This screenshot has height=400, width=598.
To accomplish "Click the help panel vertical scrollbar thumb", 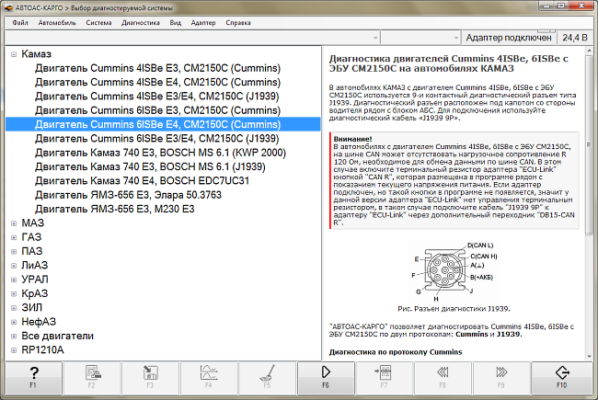I will click(x=589, y=145).
